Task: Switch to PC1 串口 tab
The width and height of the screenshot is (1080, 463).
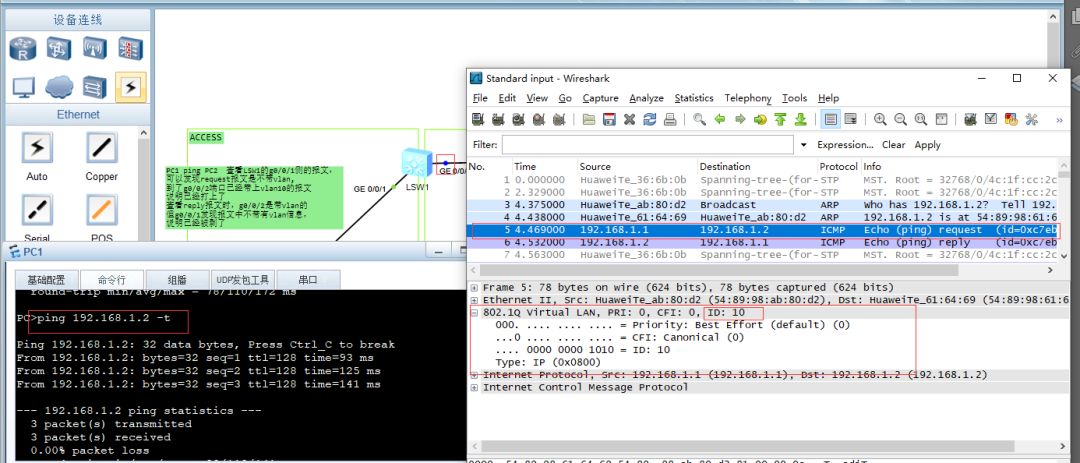Action: (308, 280)
